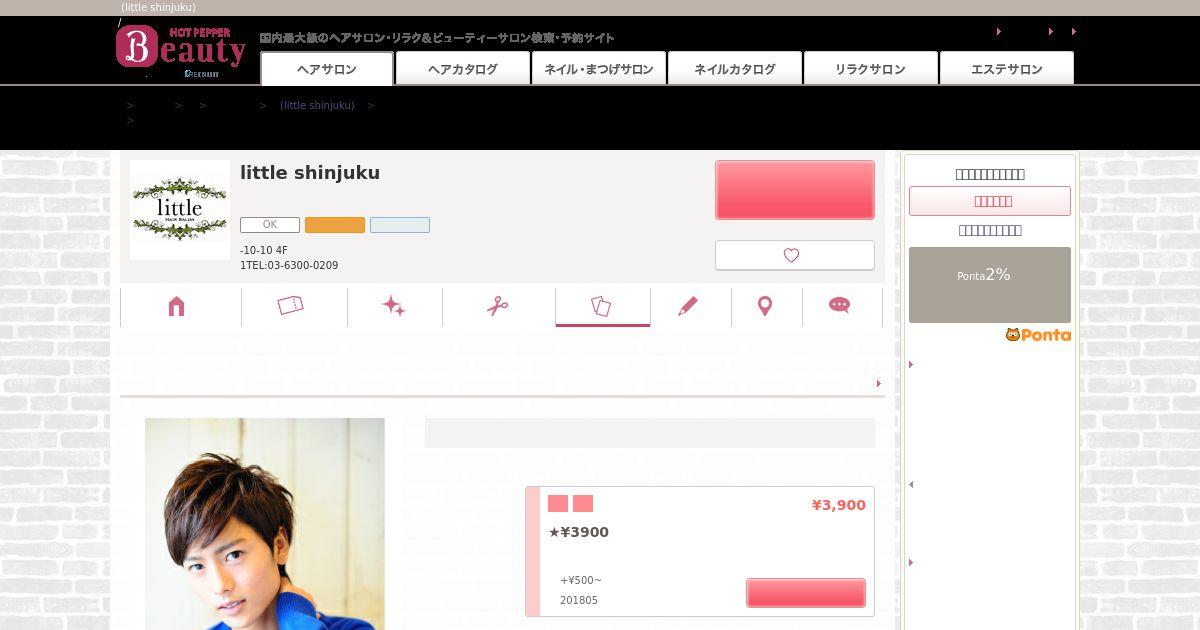Open the salon home tab icon
This screenshot has height=630, width=1200.
177,306
